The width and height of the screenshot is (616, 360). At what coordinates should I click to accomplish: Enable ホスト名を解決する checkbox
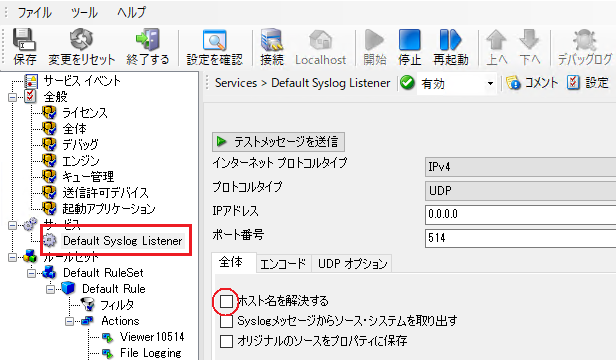pos(226,301)
